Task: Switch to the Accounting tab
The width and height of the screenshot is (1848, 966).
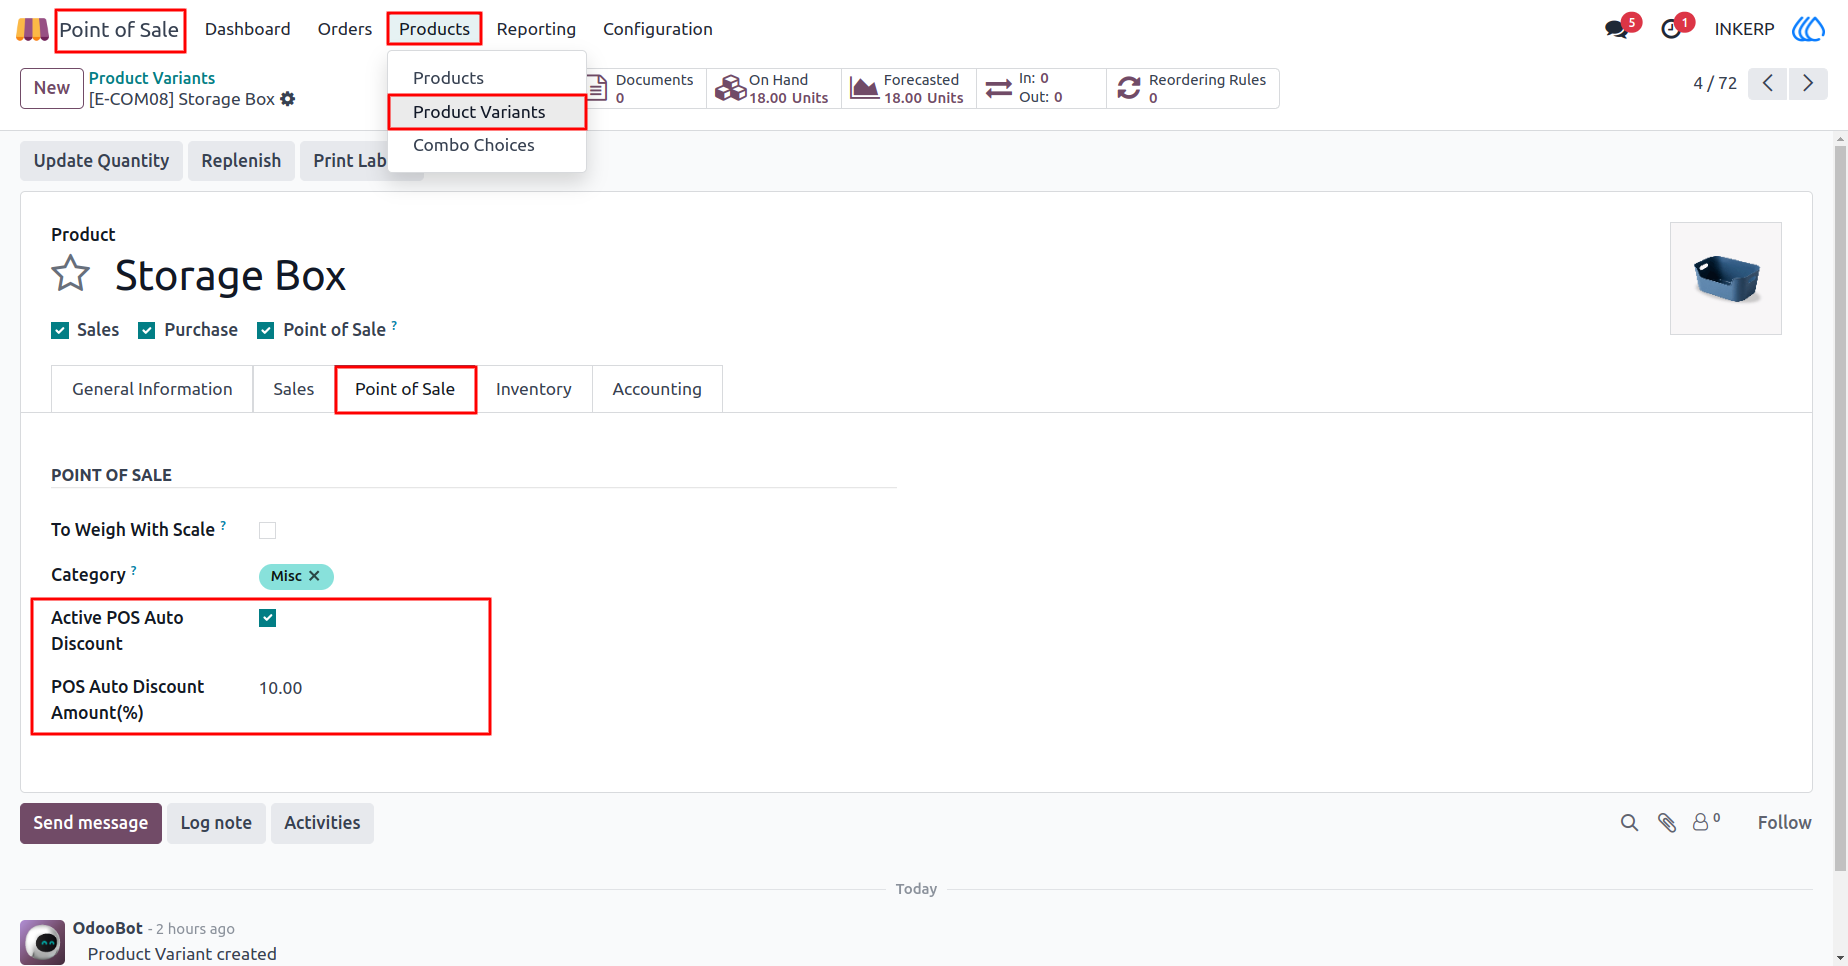Action: [657, 389]
